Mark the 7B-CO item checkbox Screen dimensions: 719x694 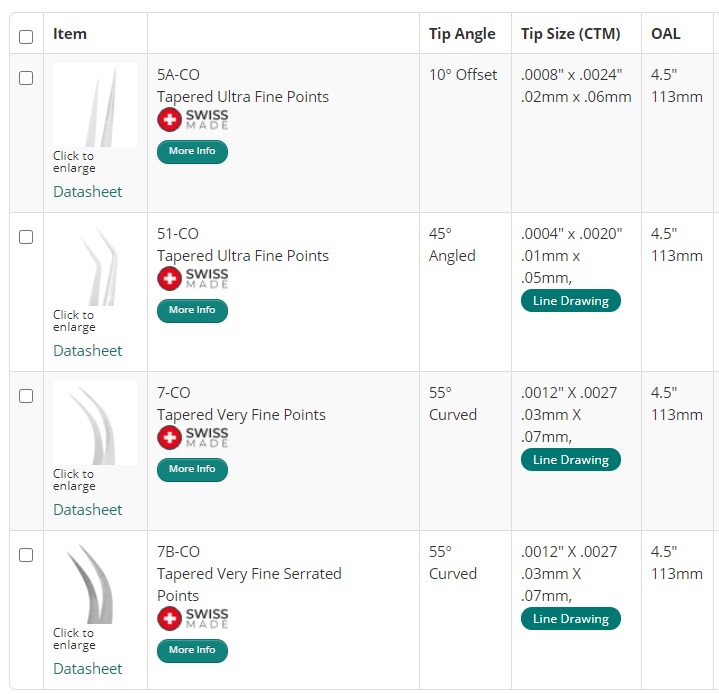[x=26, y=555]
